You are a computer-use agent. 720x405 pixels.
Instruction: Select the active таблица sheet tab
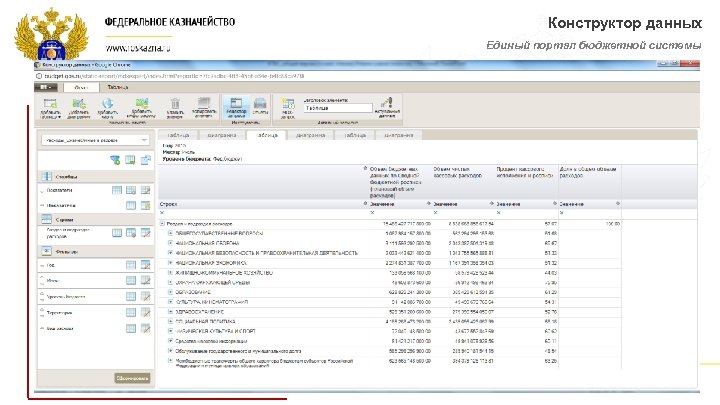pos(266,135)
